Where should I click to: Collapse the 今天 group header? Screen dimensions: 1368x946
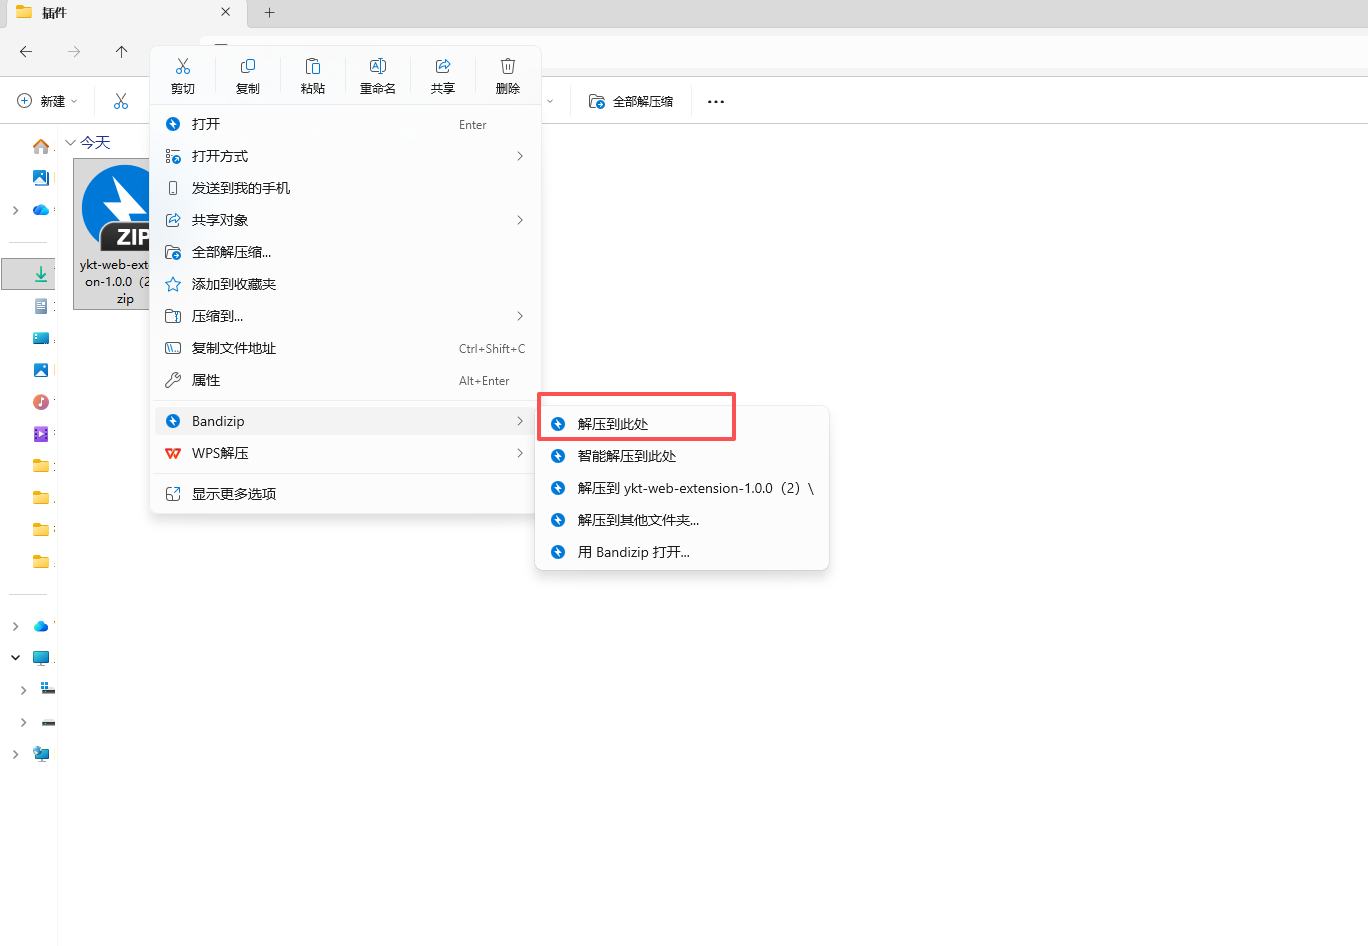71,143
